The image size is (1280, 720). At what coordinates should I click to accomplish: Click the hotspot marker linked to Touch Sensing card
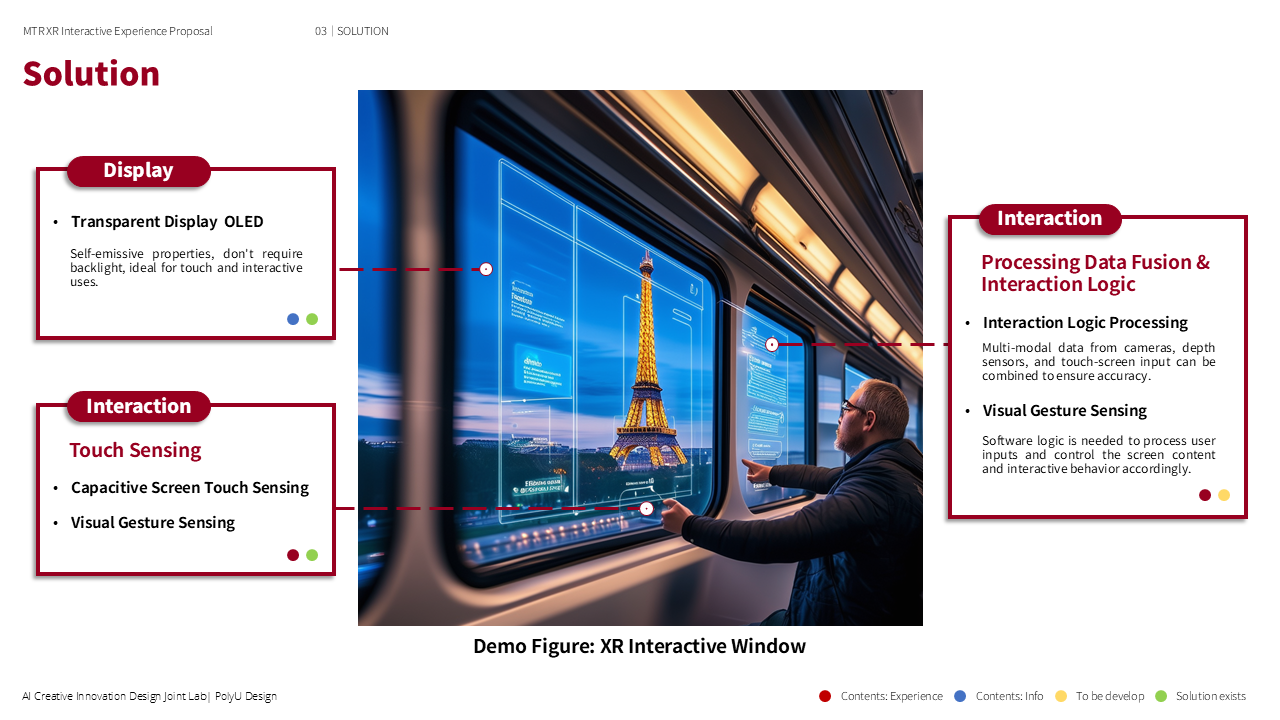tap(646, 508)
